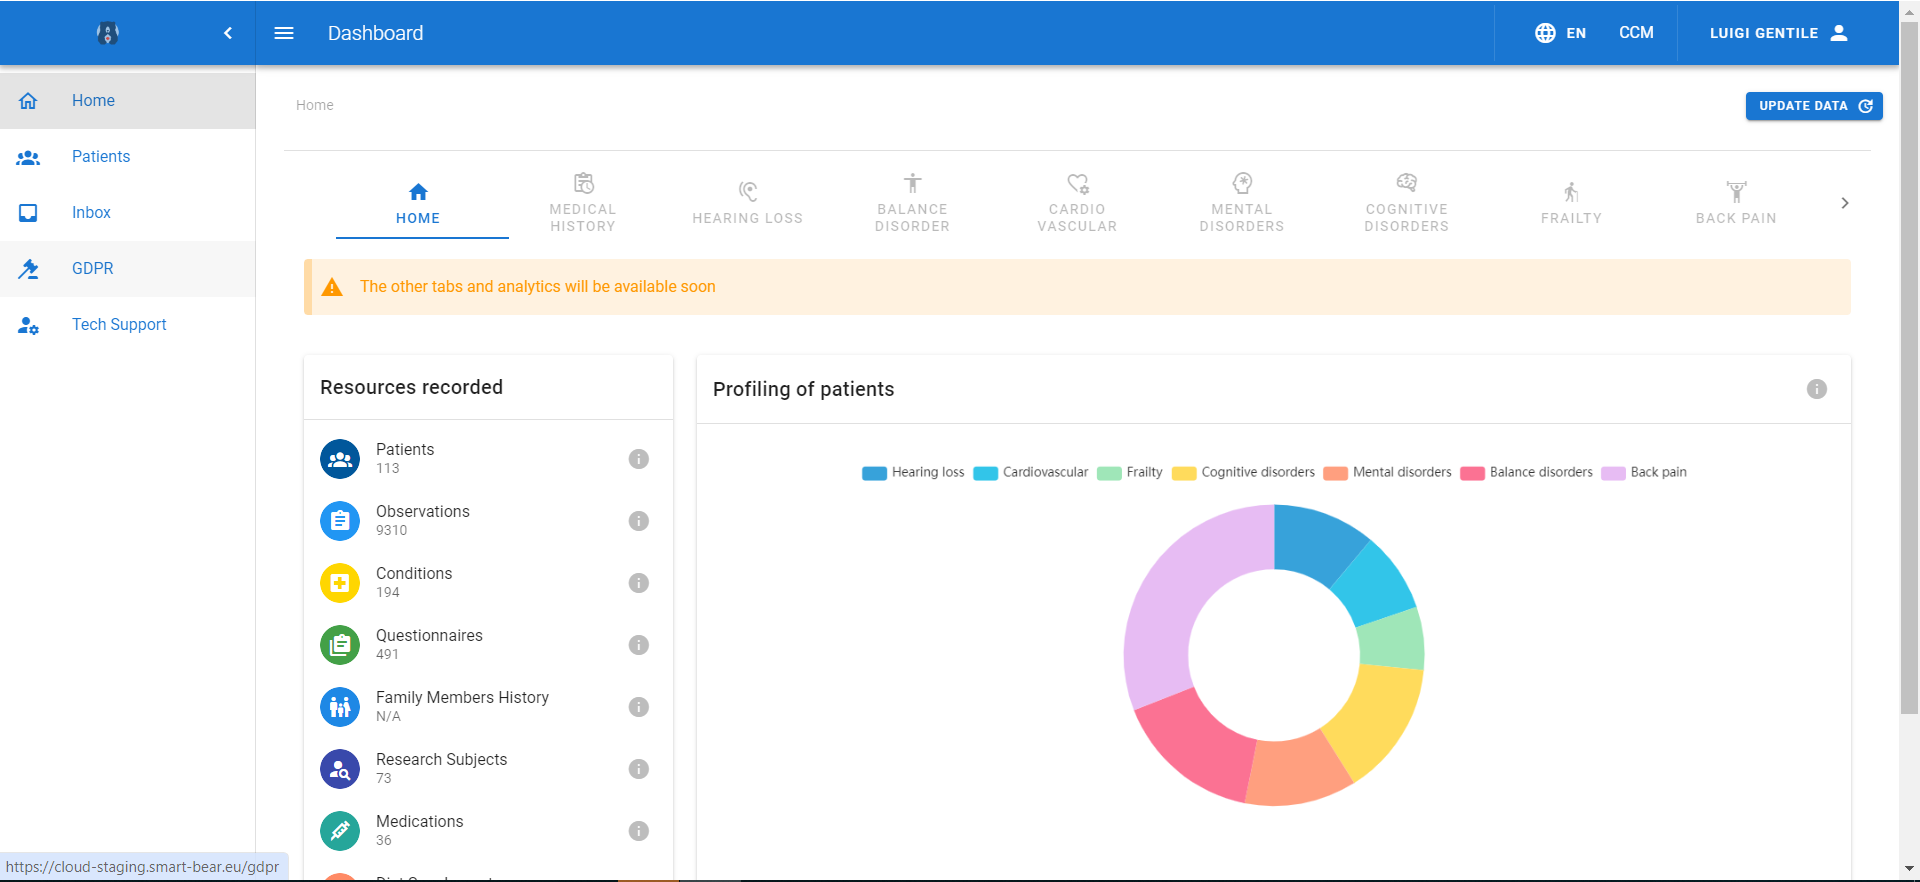This screenshot has height=882, width=1920.
Task: Click the Observations clipboard icon
Action: (340, 521)
